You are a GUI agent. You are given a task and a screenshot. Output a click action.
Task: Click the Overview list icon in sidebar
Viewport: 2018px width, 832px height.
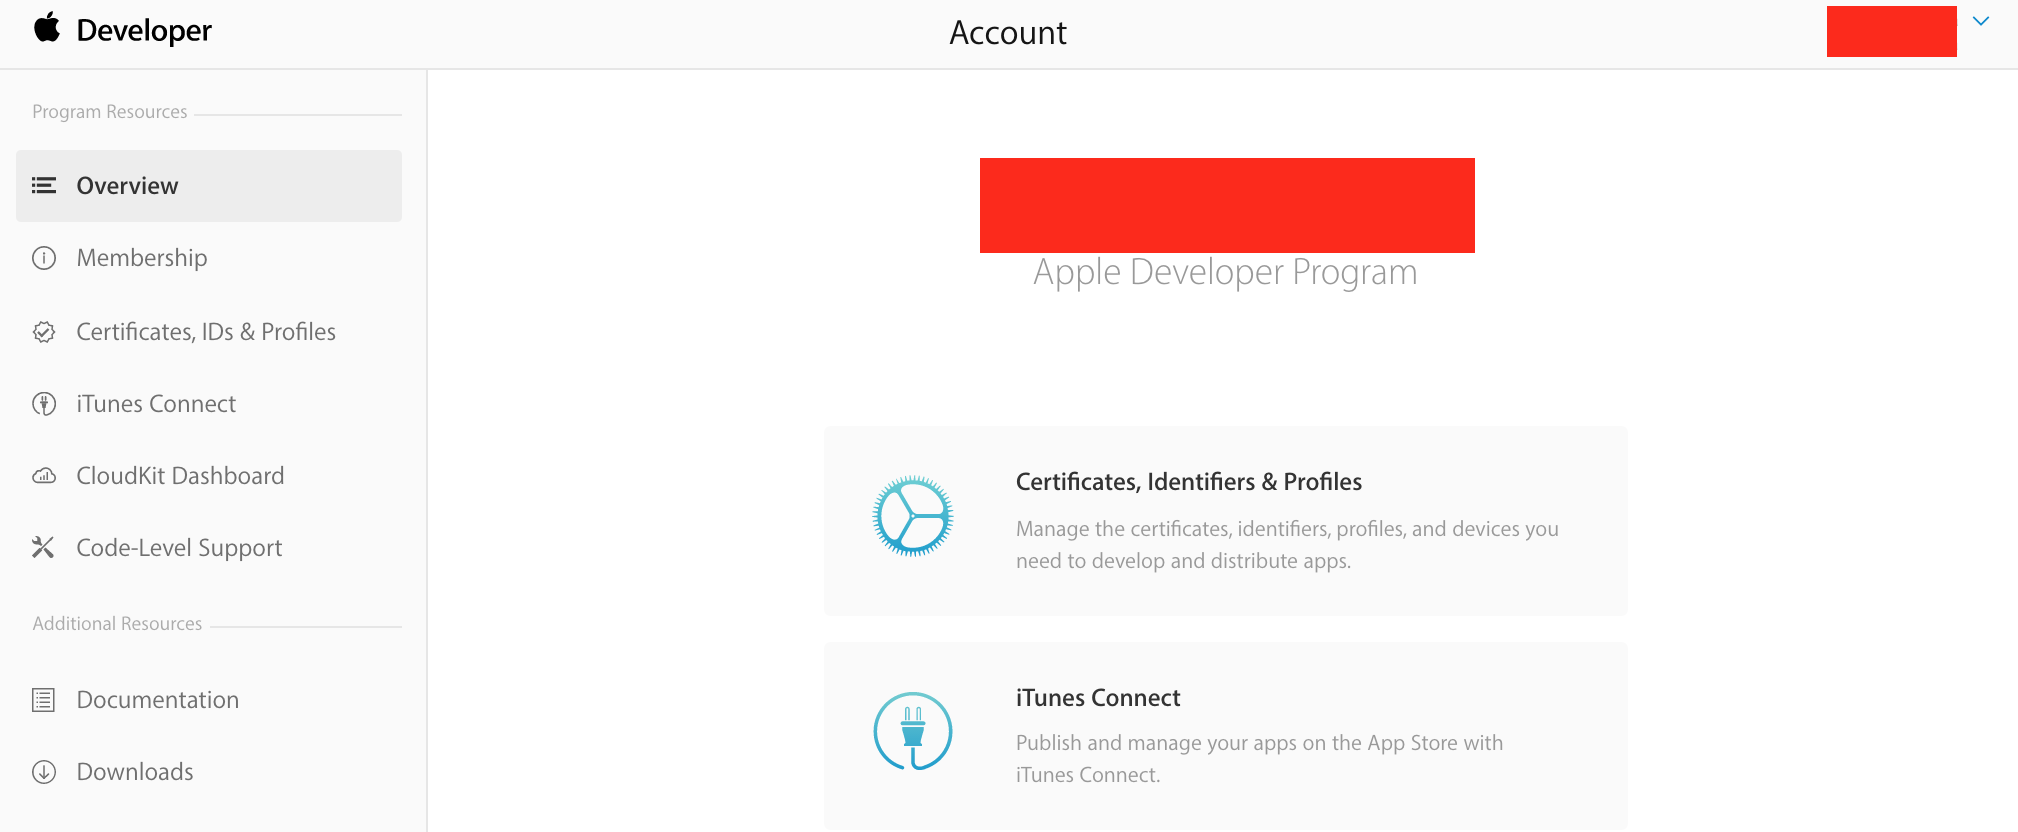[x=43, y=185]
